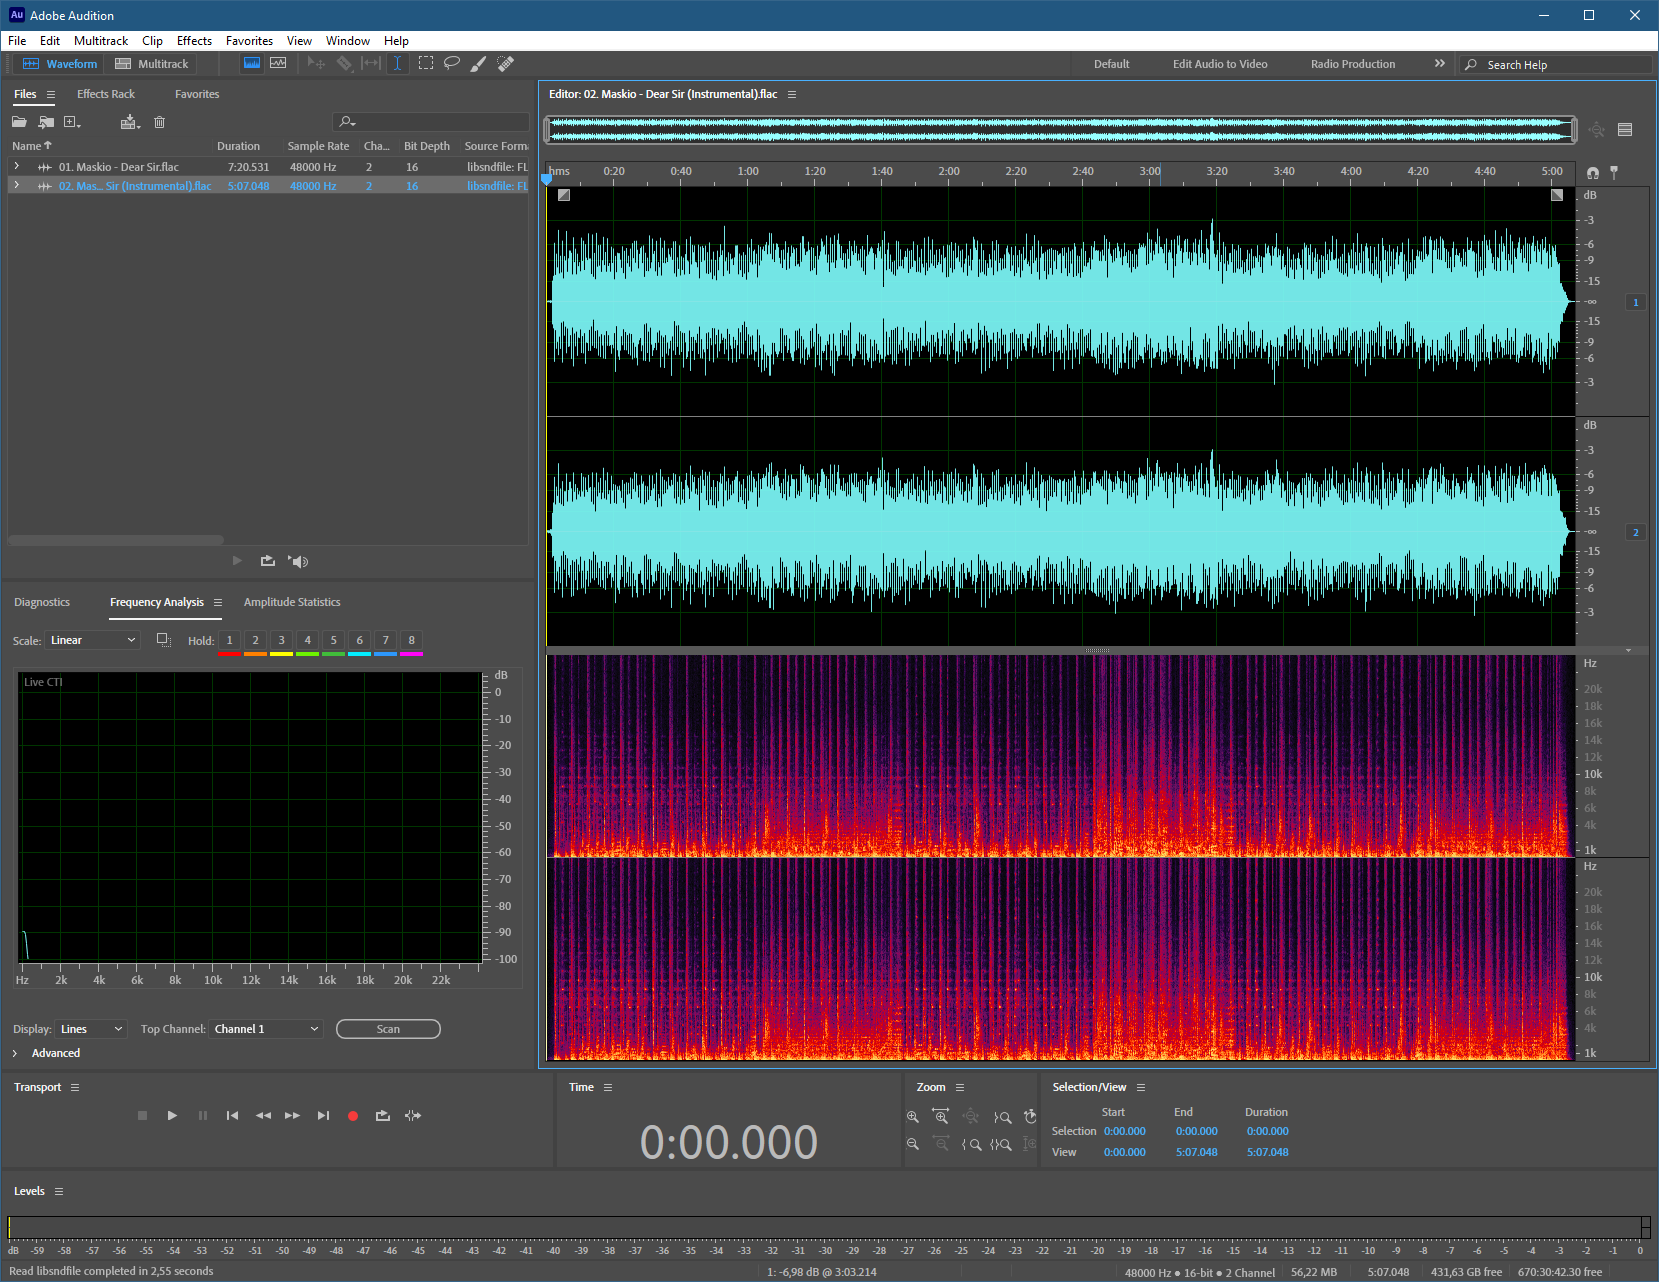
Task: Select the Spot Healing Brush tool
Action: 506,63
